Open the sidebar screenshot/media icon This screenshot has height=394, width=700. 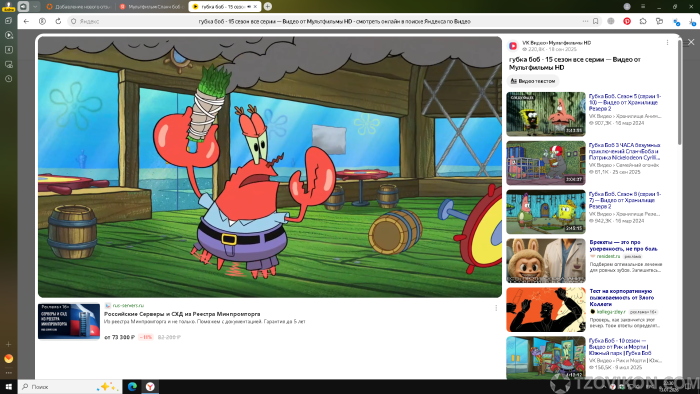coord(8,64)
